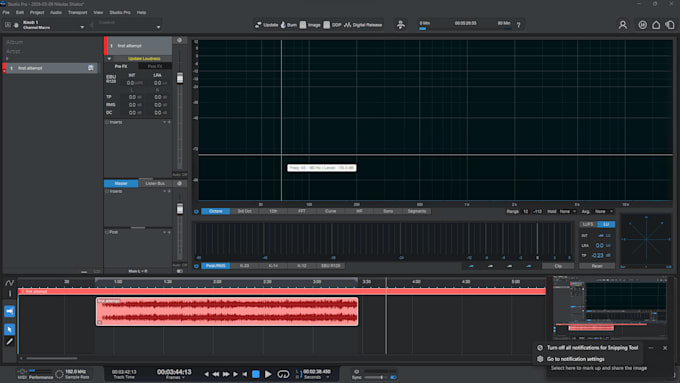Screen dimensions: 680x383
Task: Open the Channel Macro dropdown
Action: point(82,27)
